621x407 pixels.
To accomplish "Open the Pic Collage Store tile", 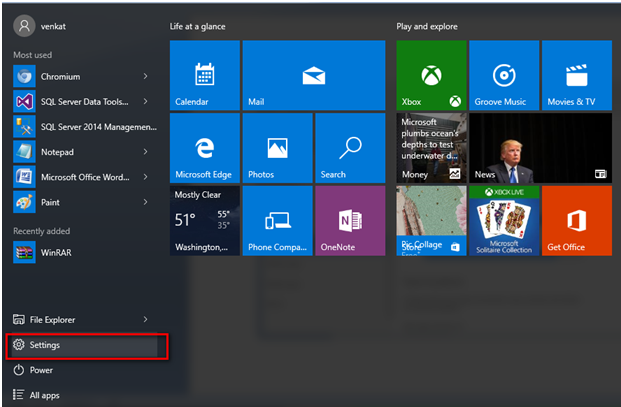I will (431, 221).
